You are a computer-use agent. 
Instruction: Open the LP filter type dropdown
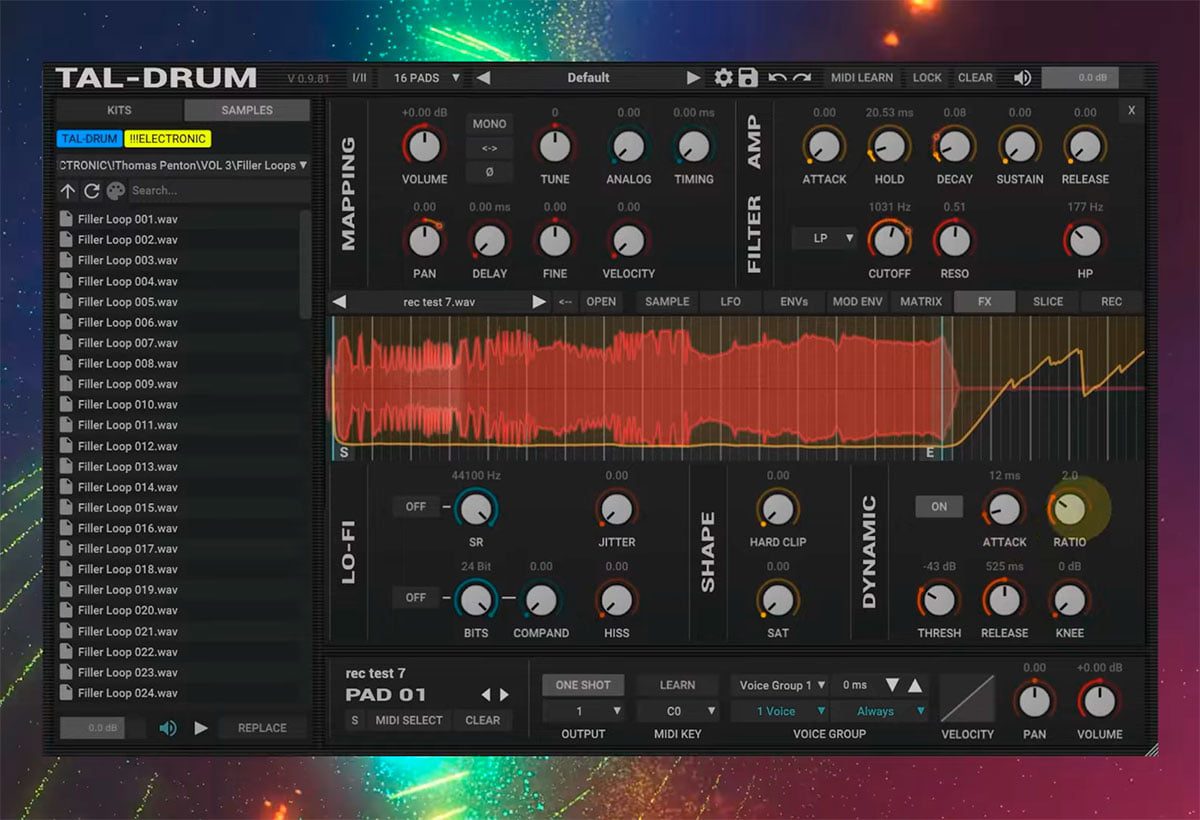[824, 238]
